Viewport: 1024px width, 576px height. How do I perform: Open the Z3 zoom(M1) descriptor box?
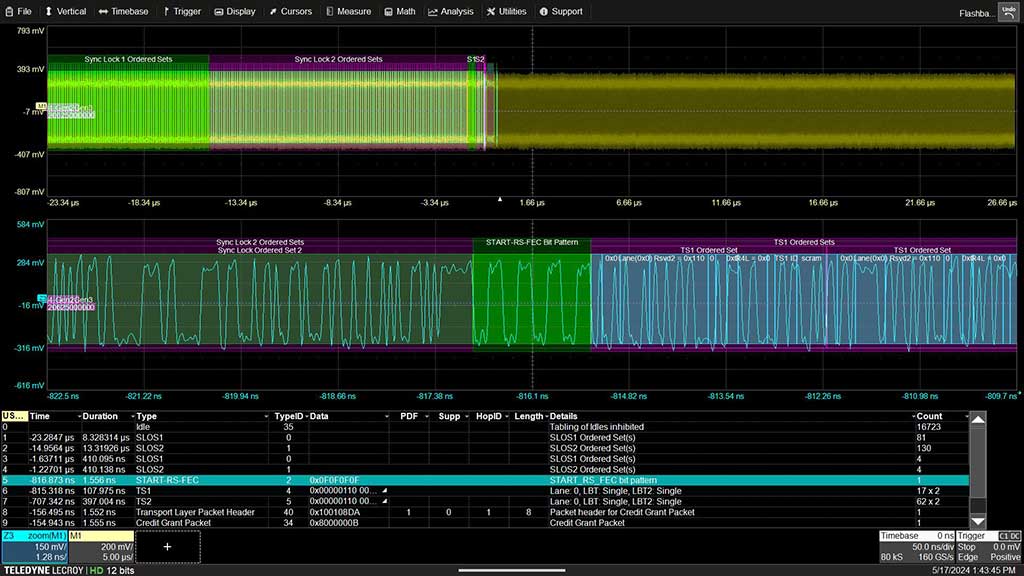pyautogui.click(x=33, y=547)
